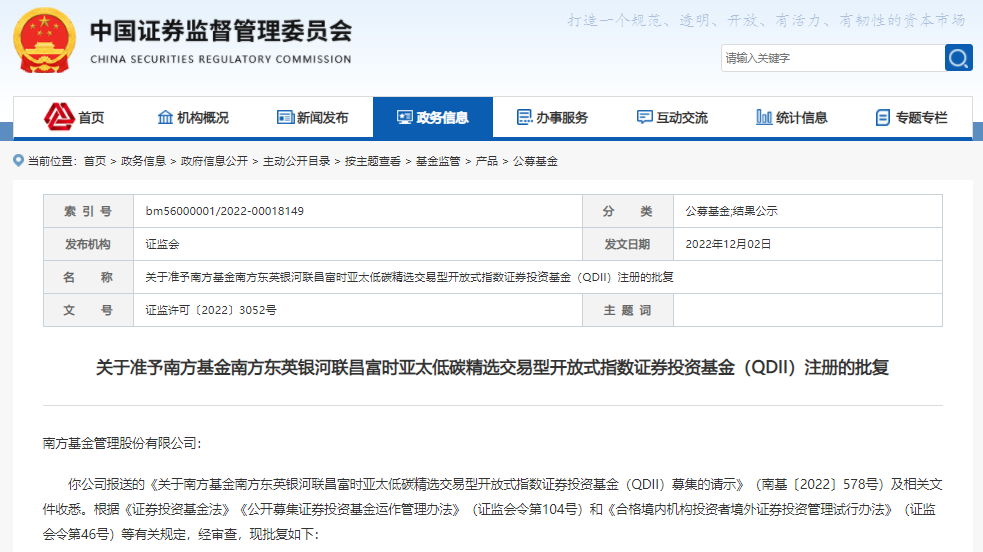983x552 pixels.
Task: Click the document icon beside 办事服务
Action: (x=524, y=117)
